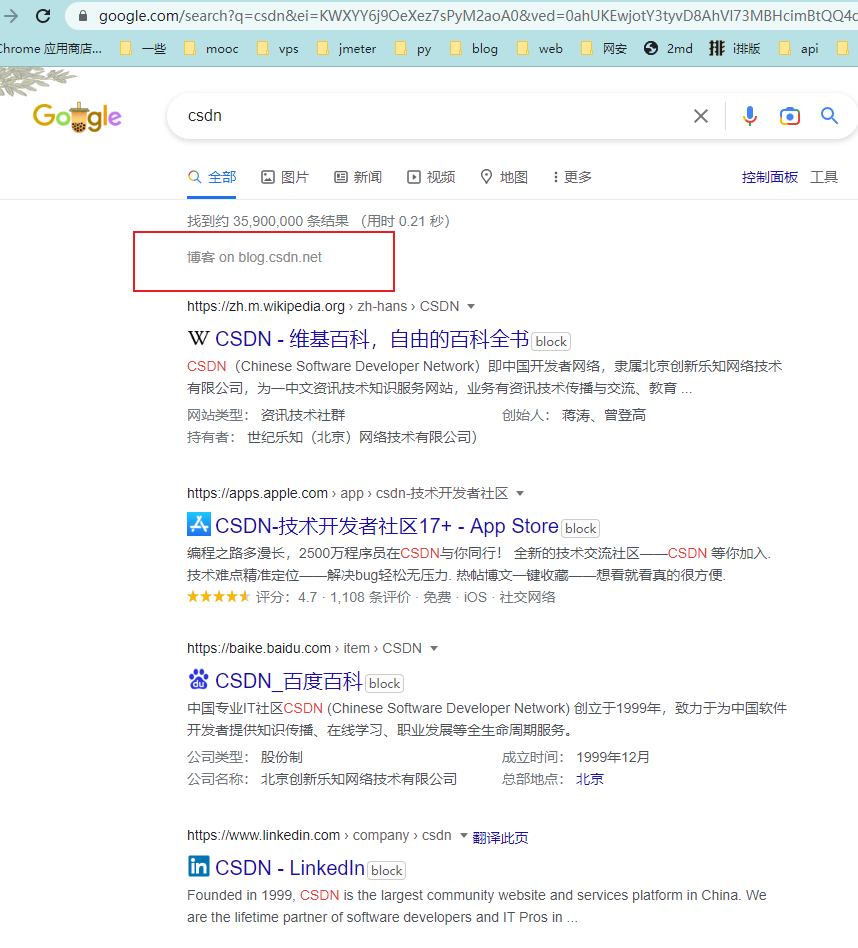
Task: Block the Wikipedia result
Action: (x=551, y=342)
